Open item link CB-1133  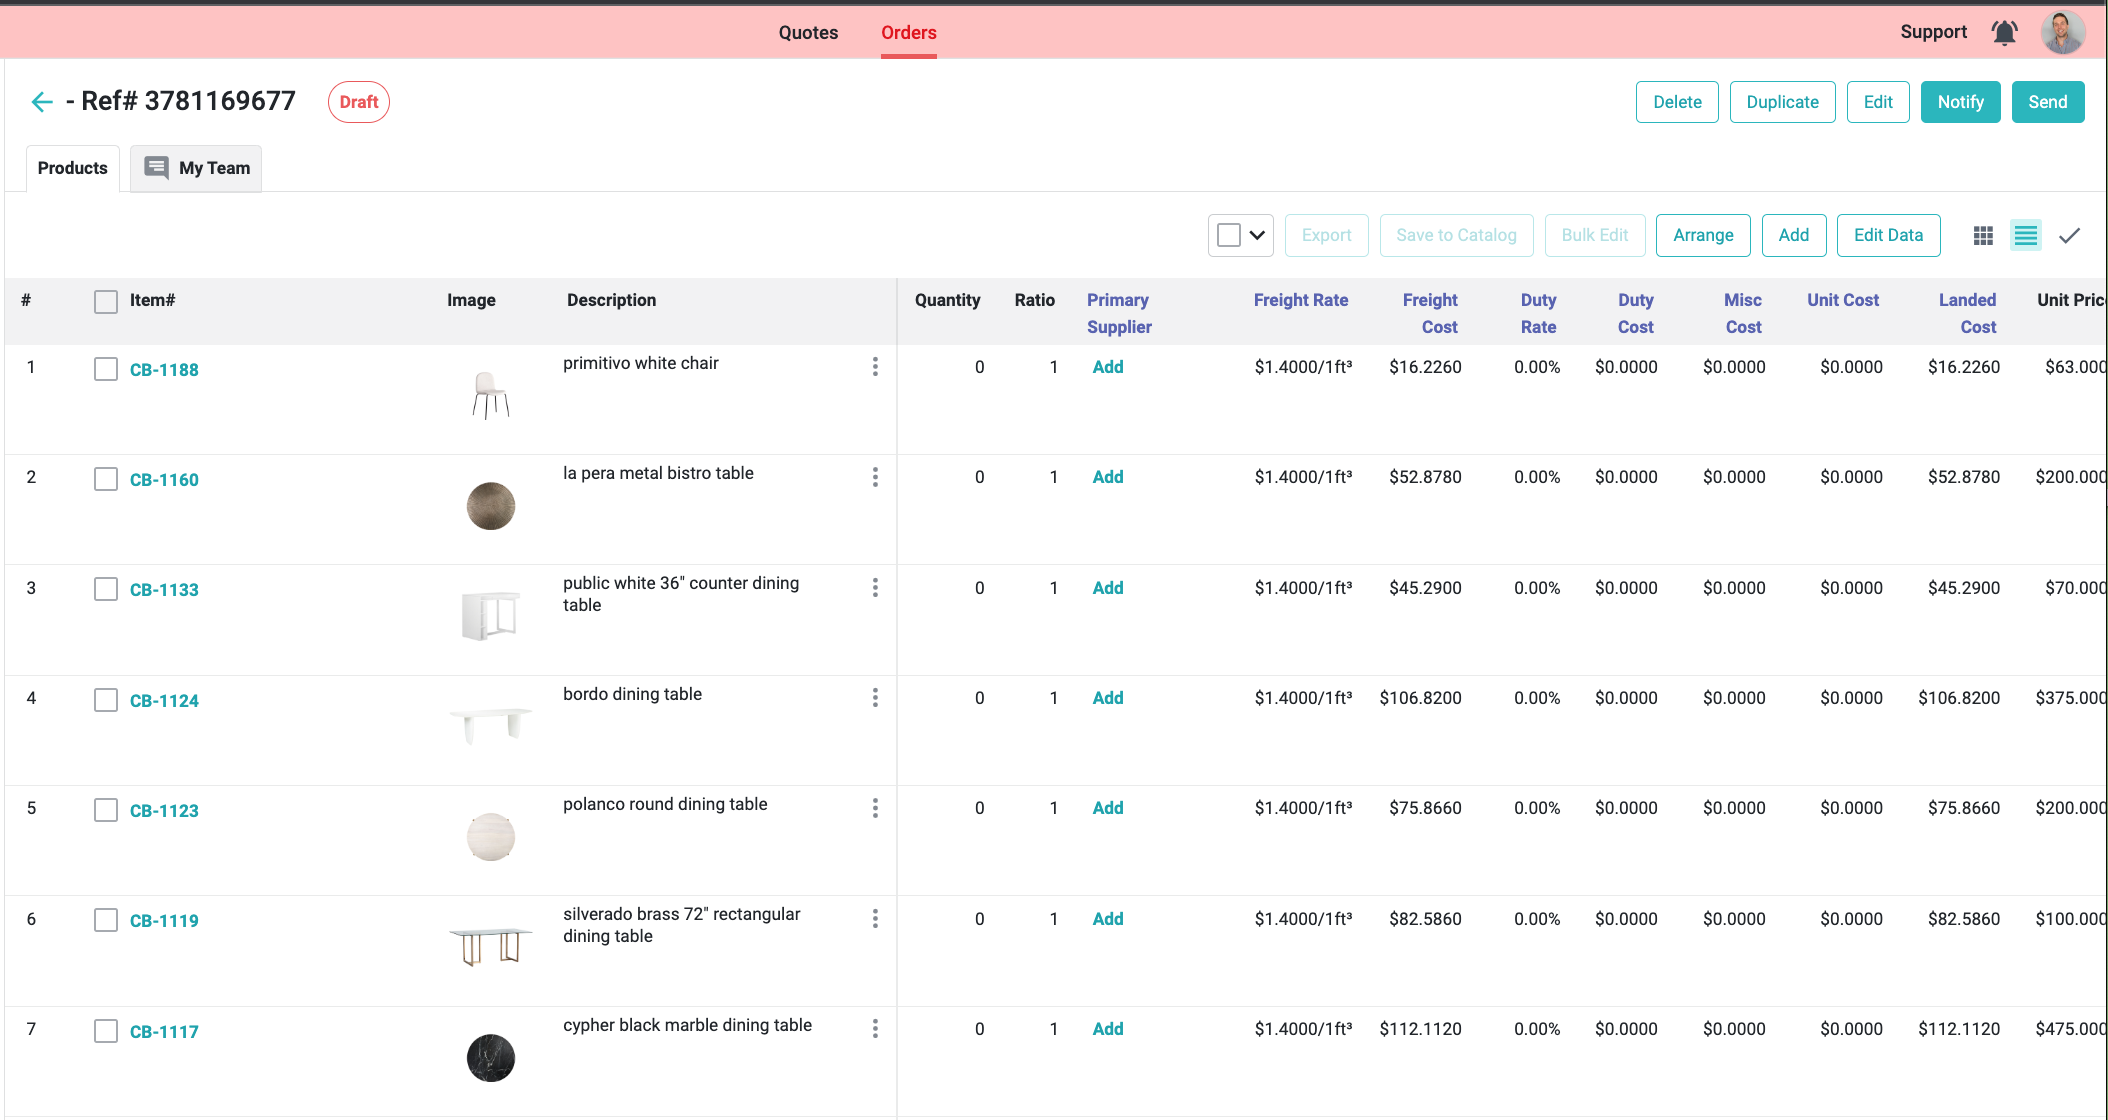(164, 590)
